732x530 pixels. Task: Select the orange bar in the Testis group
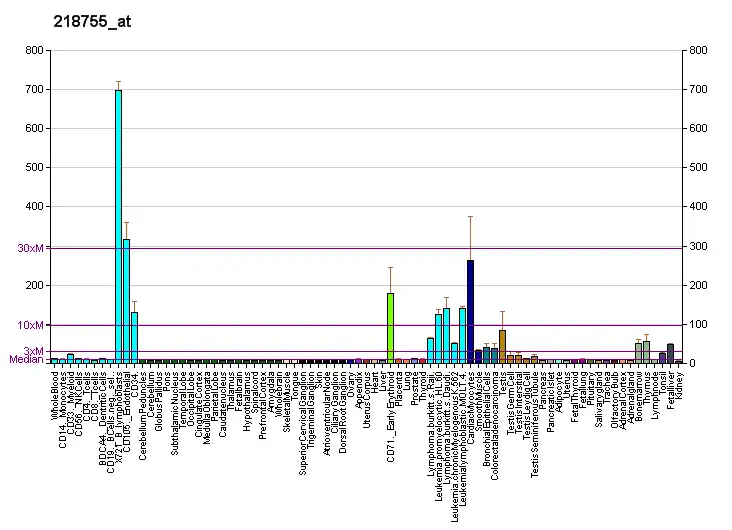pos(502,346)
